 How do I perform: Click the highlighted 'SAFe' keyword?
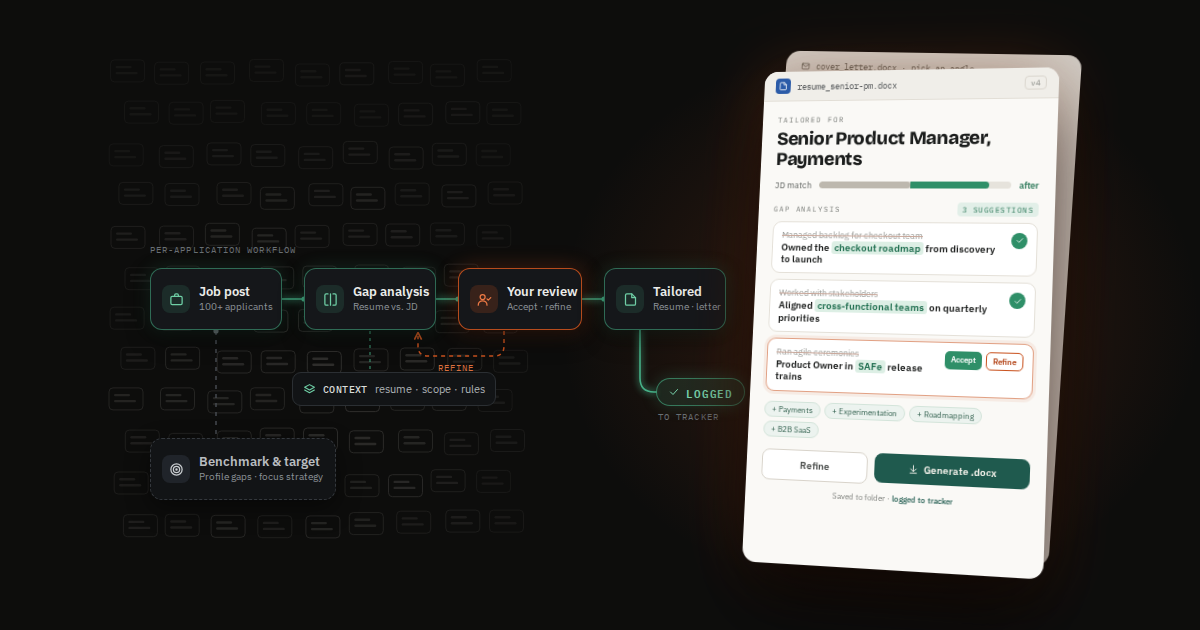click(870, 366)
